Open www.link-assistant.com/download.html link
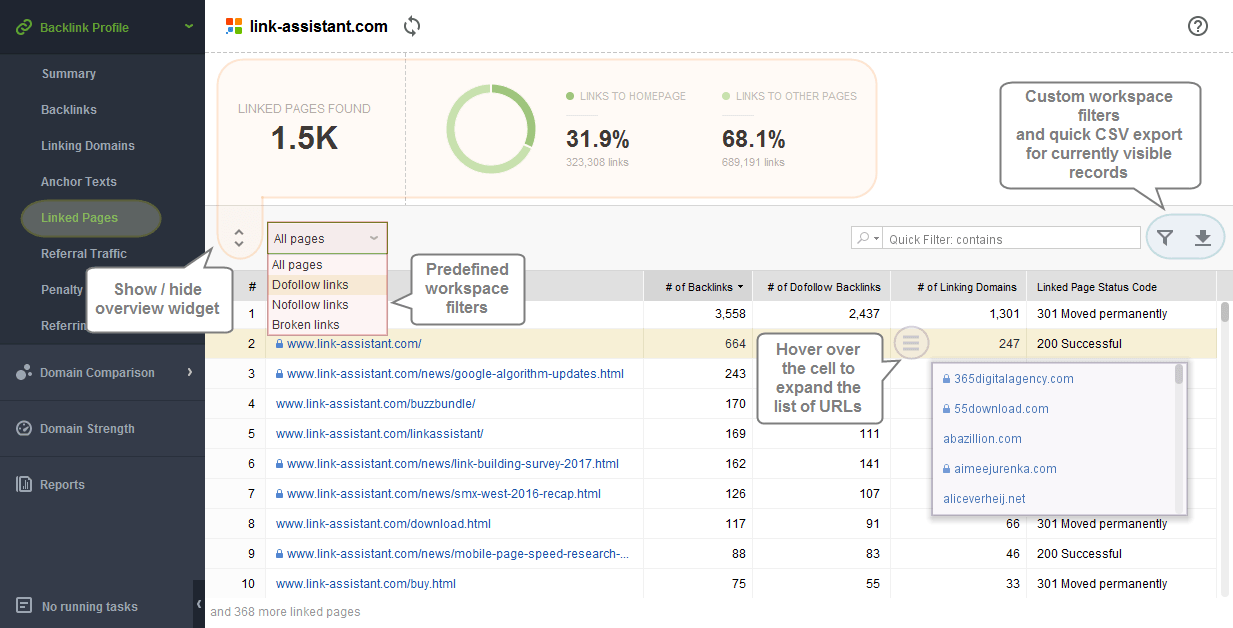This screenshot has height=628, width=1233. pyautogui.click(x=383, y=524)
